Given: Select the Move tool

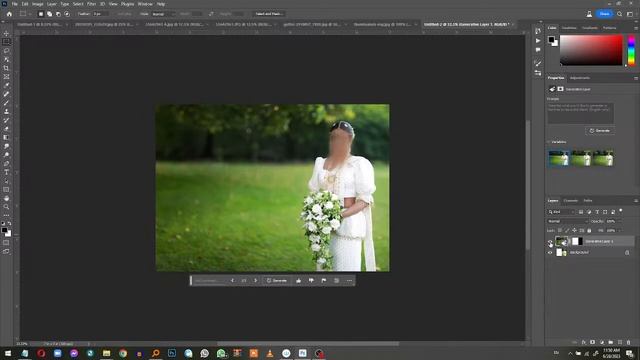Looking at the screenshot, I should [6, 33].
